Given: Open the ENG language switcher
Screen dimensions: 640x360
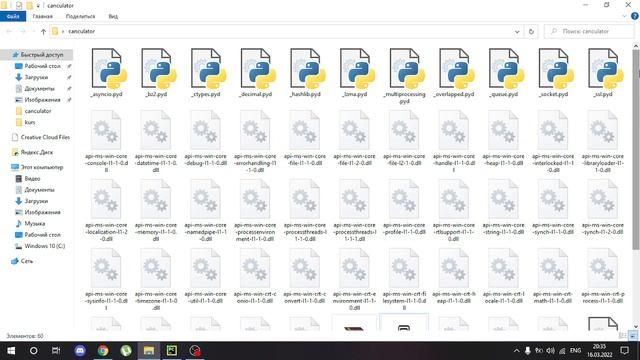Looking at the screenshot, I should pos(576,351).
